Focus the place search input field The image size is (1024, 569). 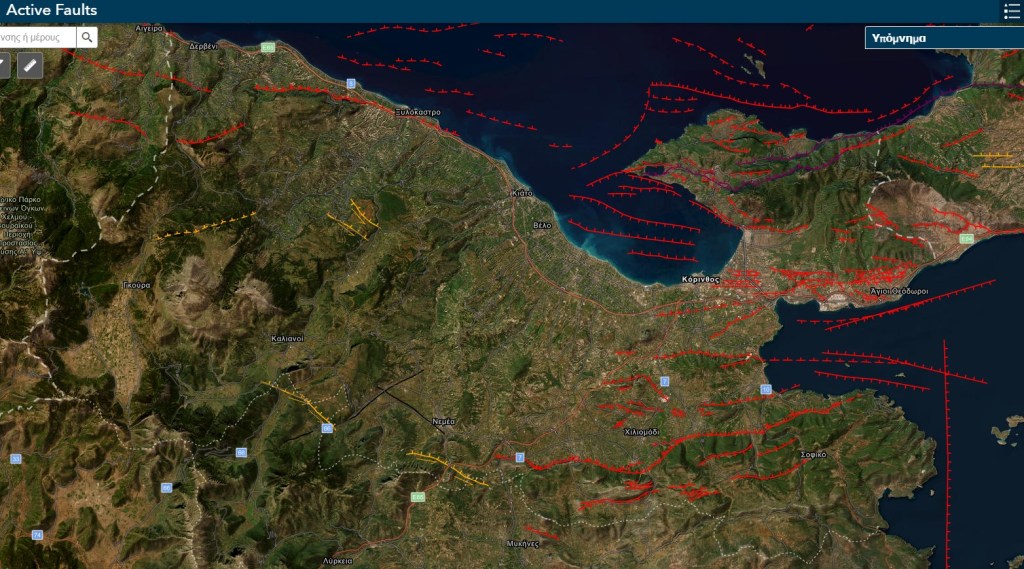click(37, 37)
